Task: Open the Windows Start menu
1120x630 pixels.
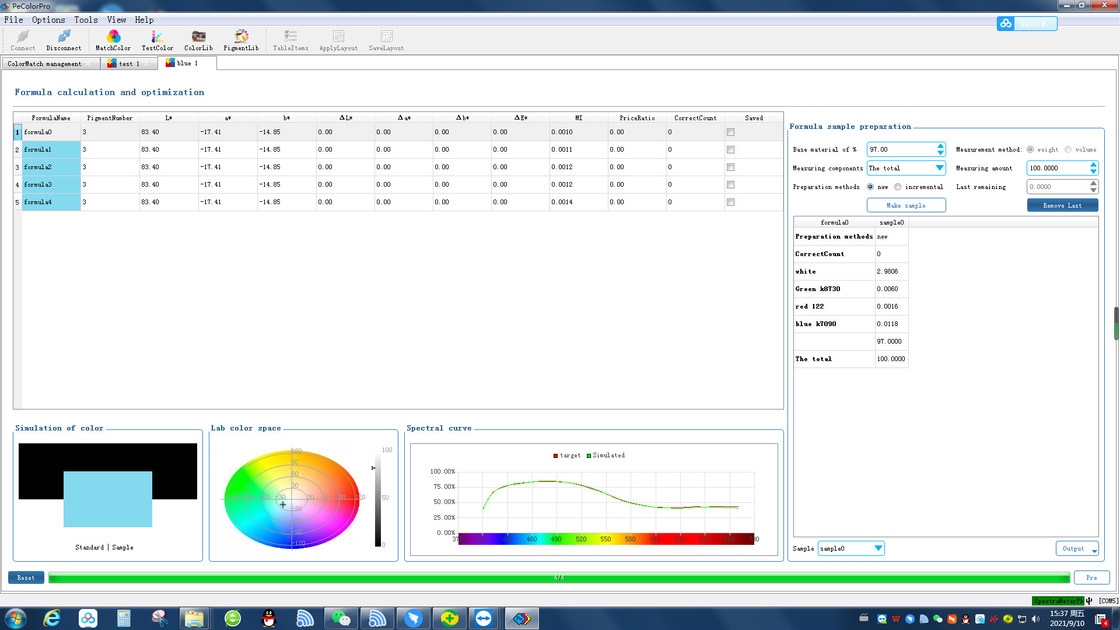Action: click(16, 618)
